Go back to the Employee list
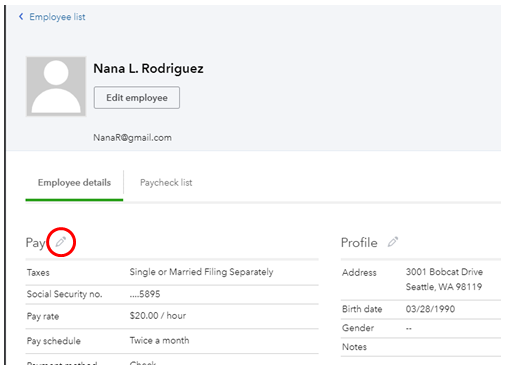The width and height of the screenshot is (518, 377). click(57, 17)
